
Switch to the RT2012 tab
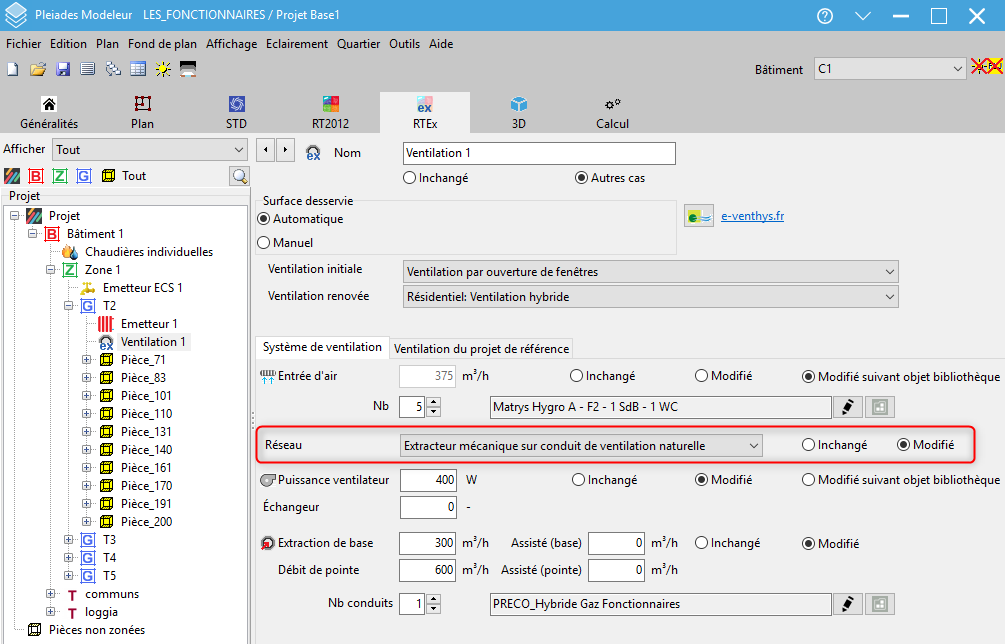[x=331, y=113]
